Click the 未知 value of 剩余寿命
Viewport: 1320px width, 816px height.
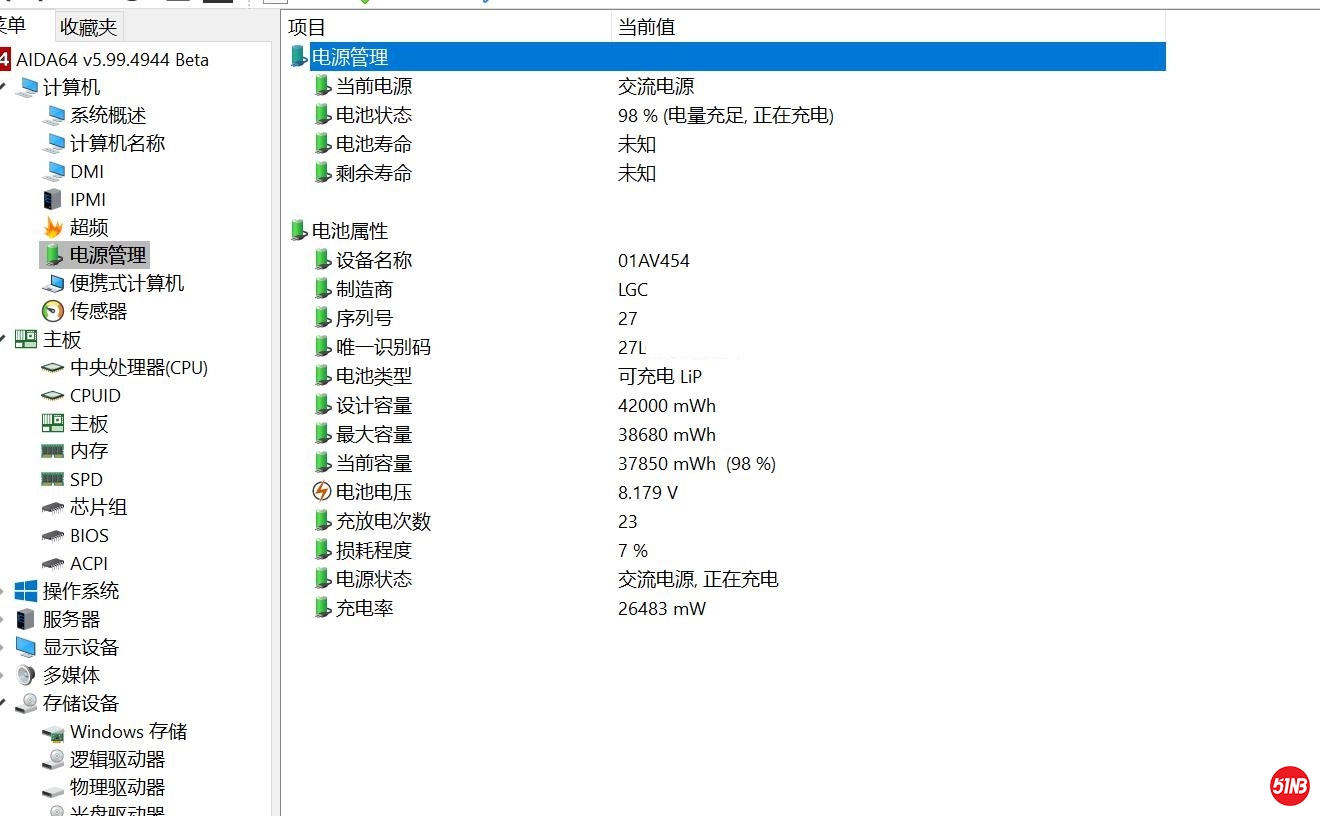(x=637, y=173)
